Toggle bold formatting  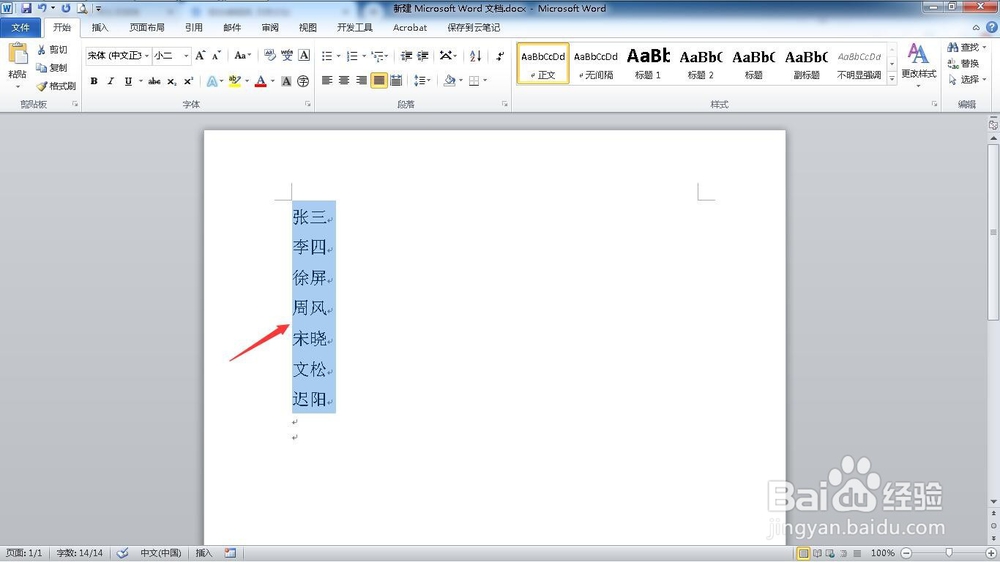(x=94, y=81)
